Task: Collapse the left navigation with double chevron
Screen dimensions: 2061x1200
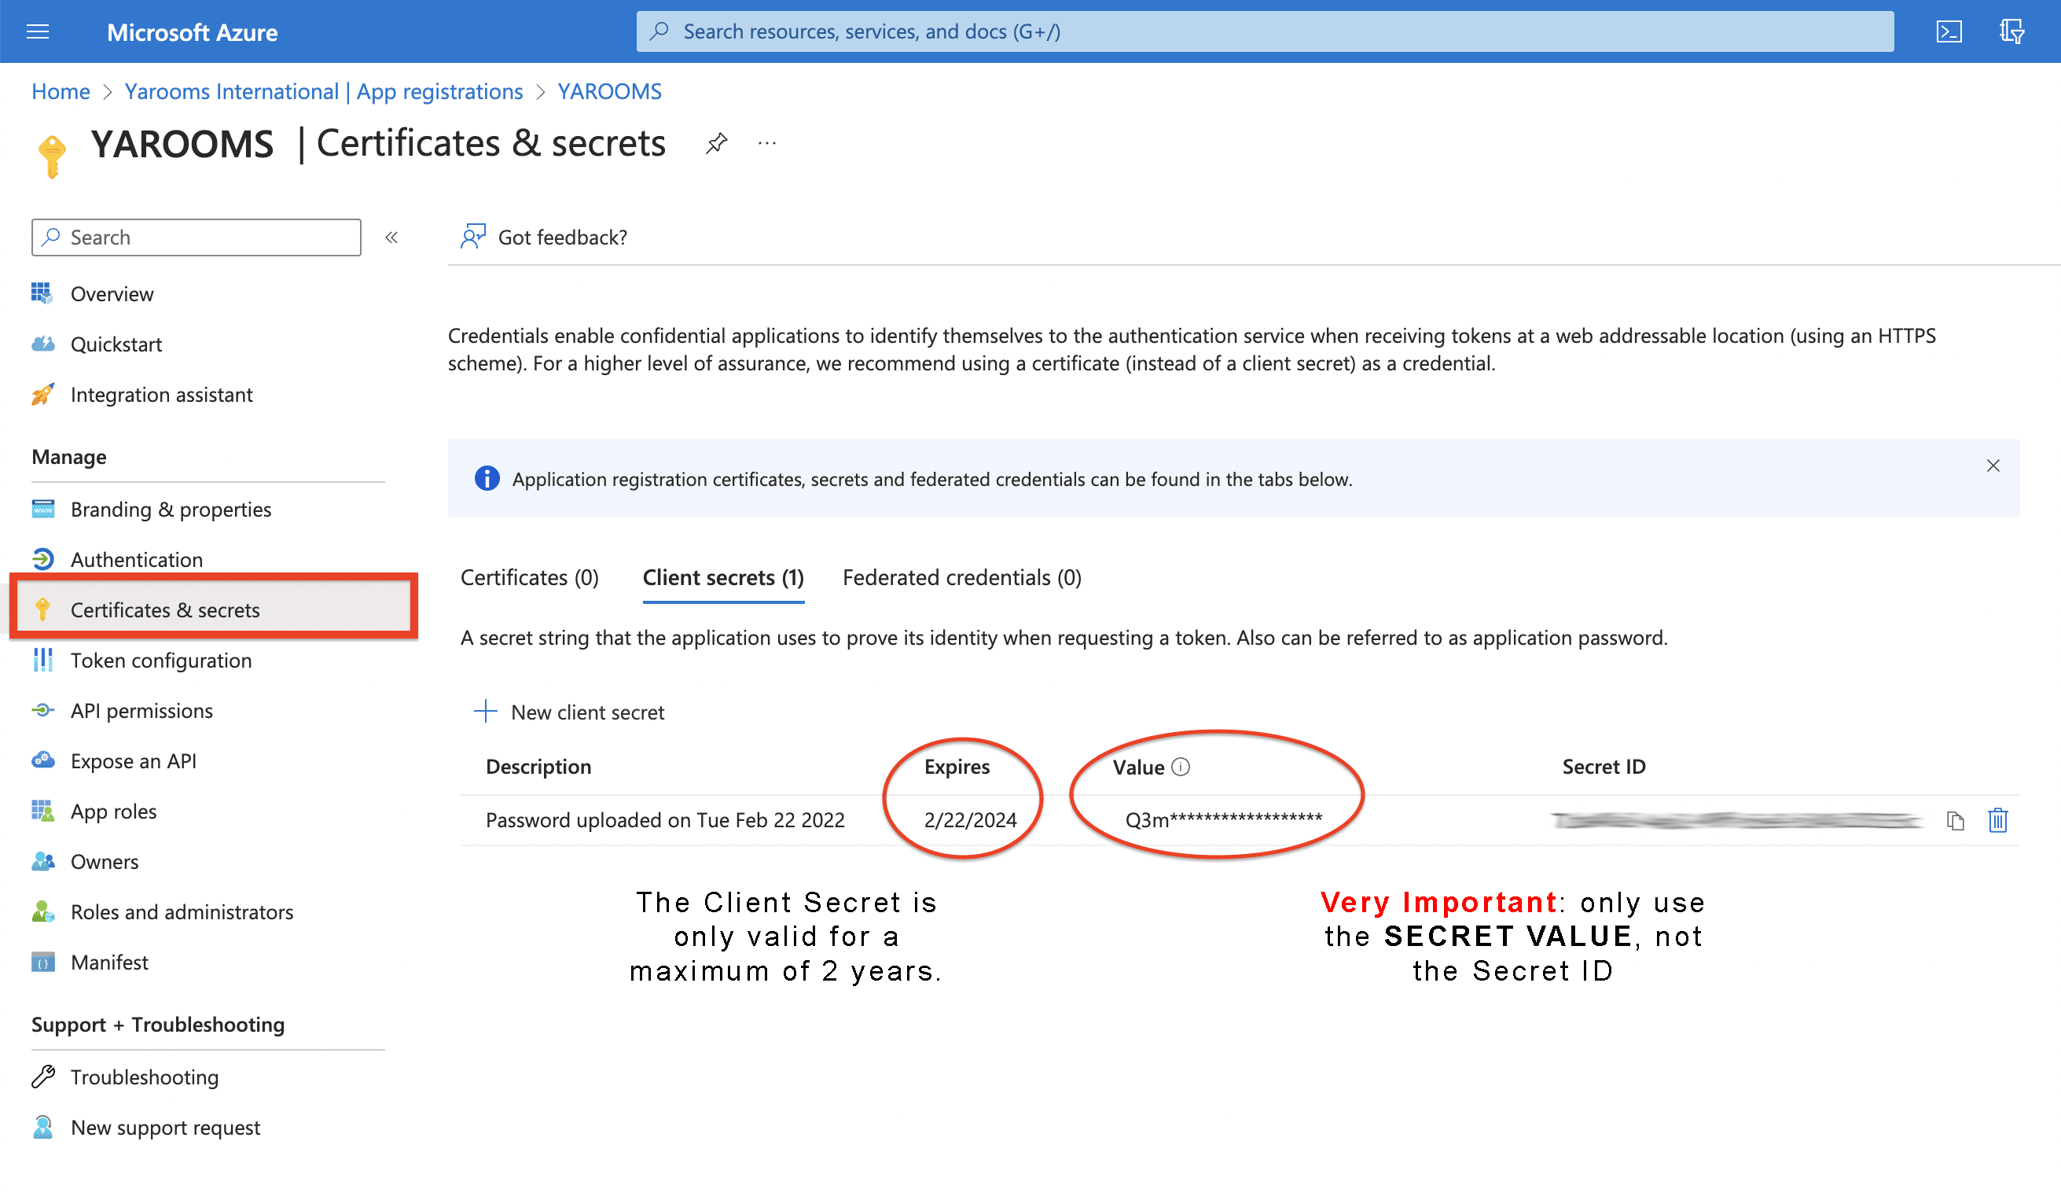Action: pyautogui.click(x=391, y=237)
